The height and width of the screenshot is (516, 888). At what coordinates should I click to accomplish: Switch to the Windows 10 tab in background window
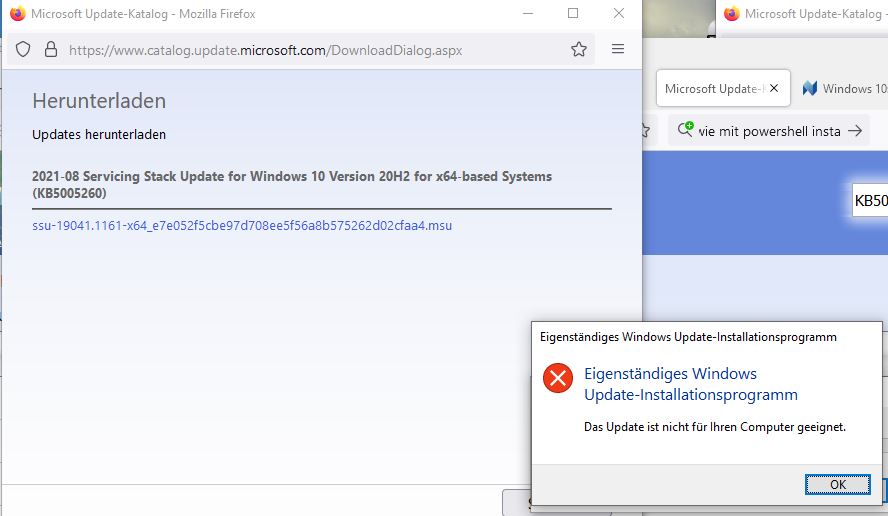click(844, 88)
